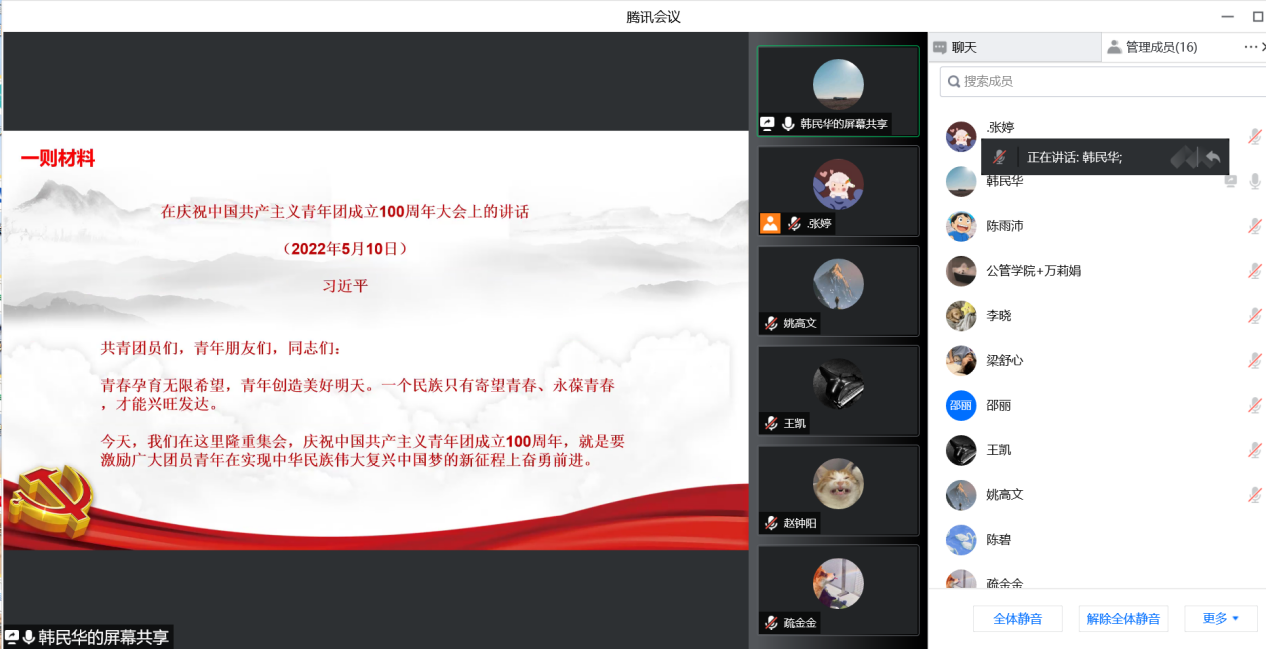Toggle mute for 李晓 in member list
The width and height of the screenshot is (1266, 649).
point(1254,316)
